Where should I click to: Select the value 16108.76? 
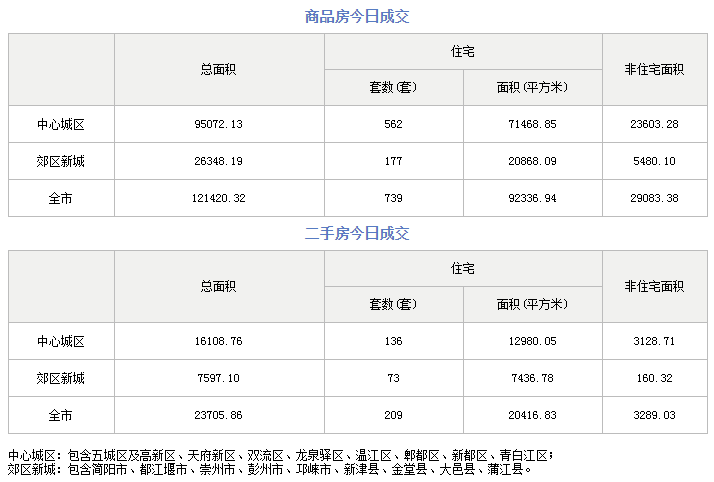point(219,341)
